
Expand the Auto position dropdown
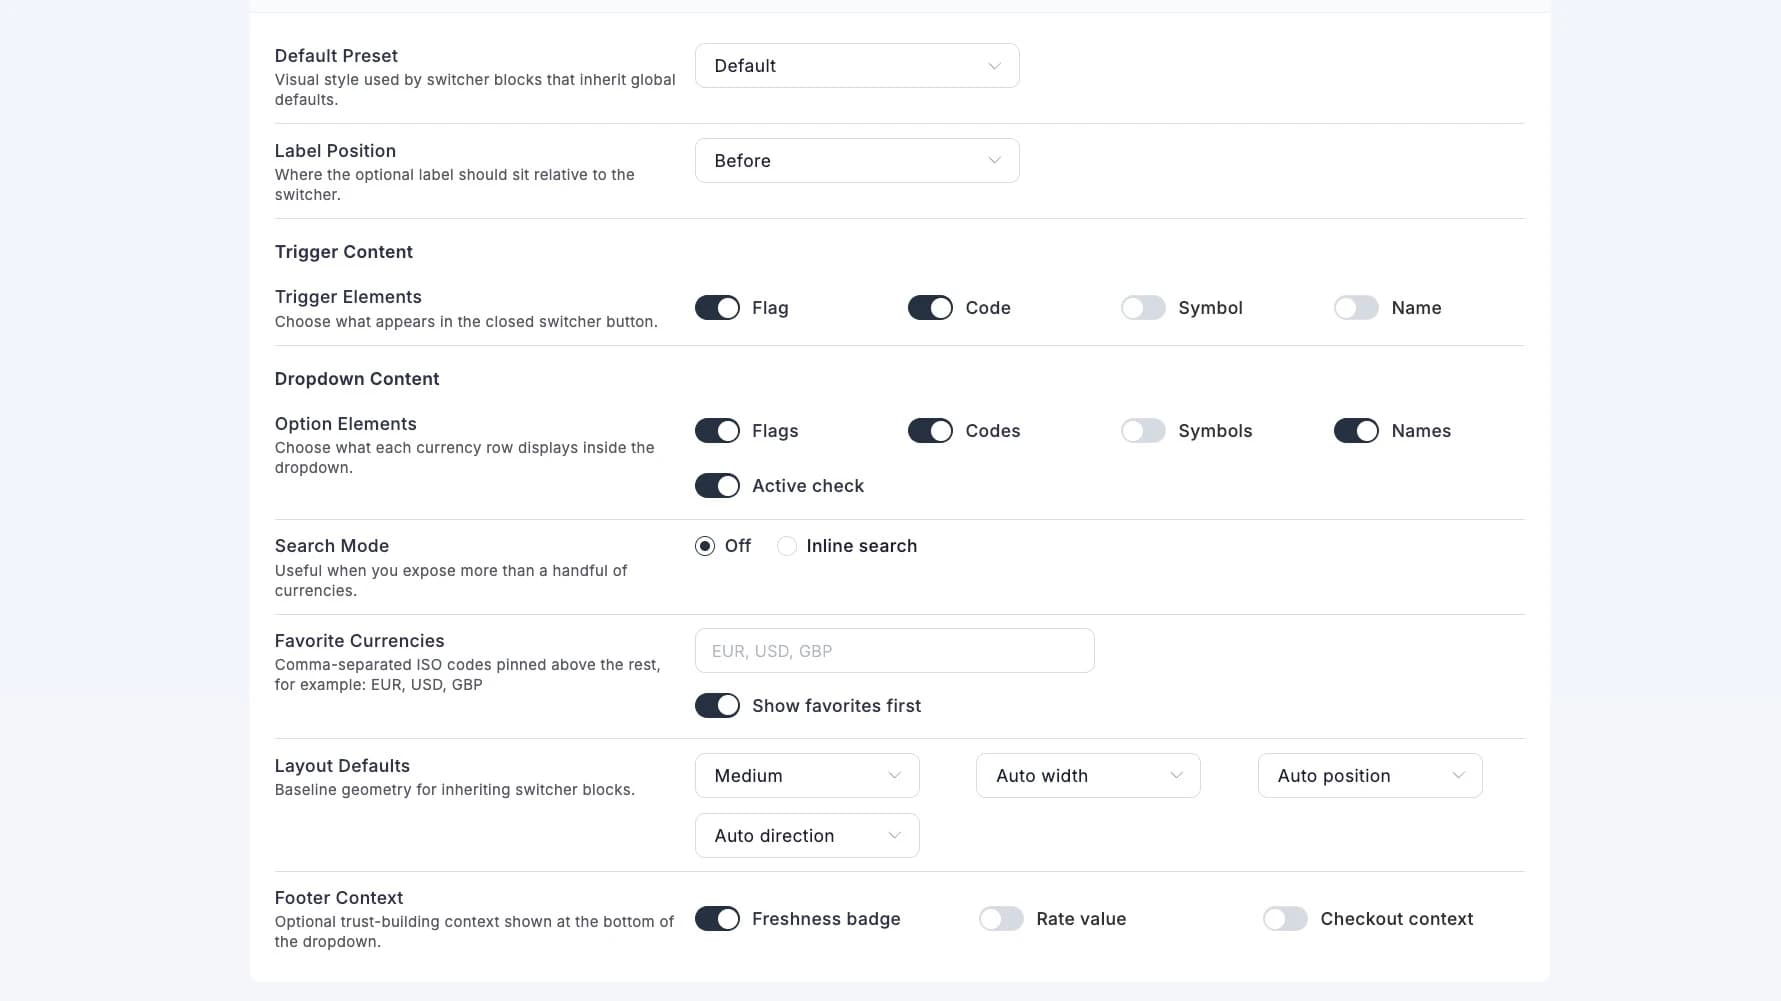pyautogui.click(x=1369, y=776)
